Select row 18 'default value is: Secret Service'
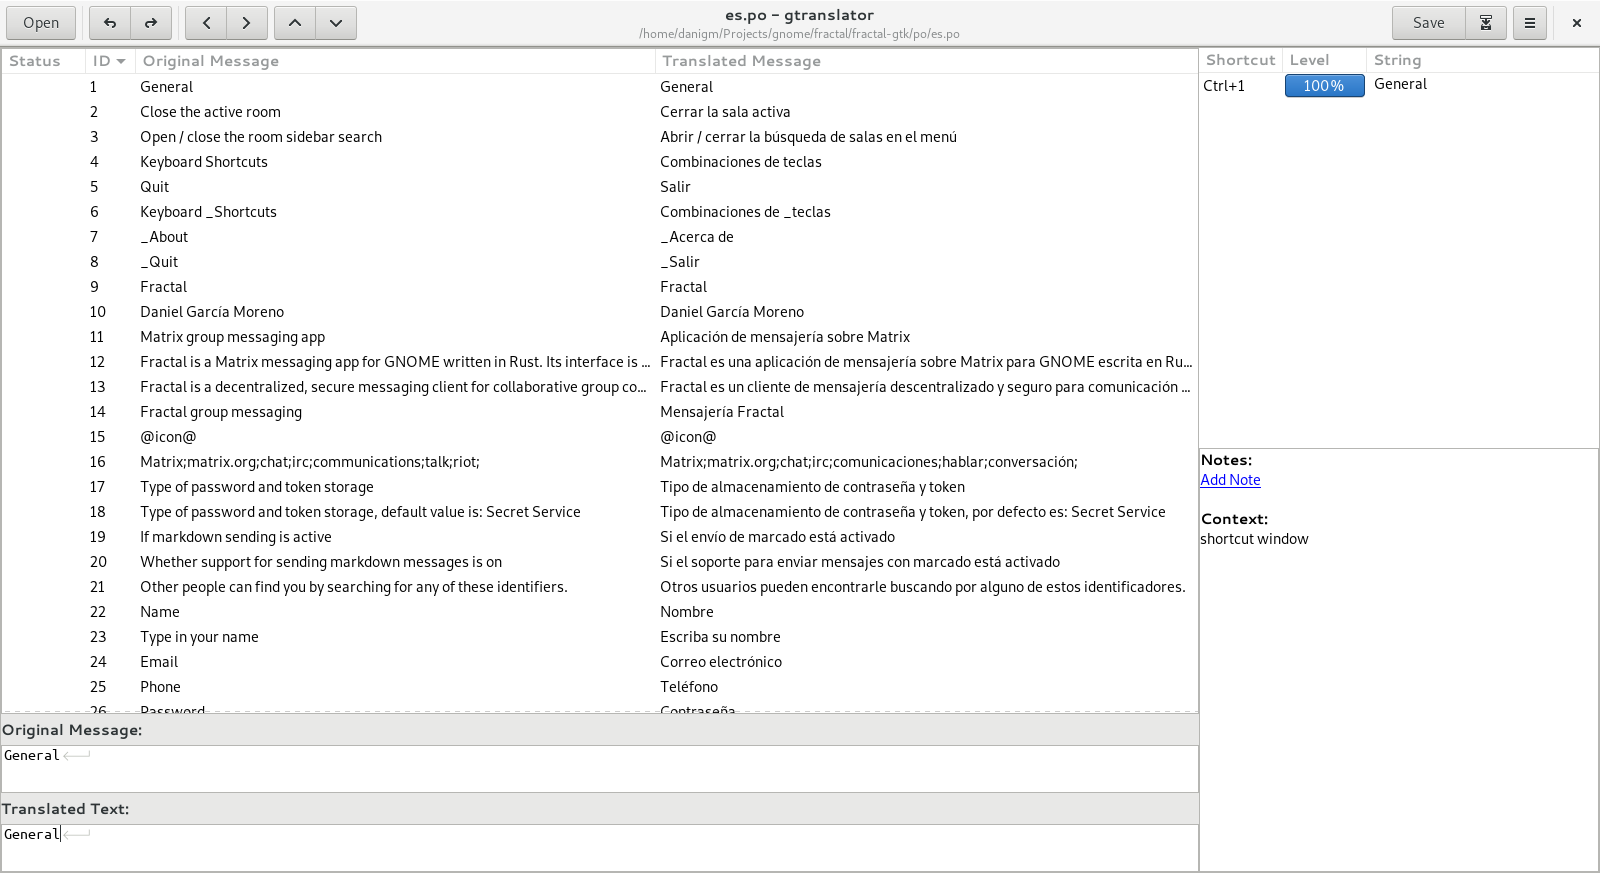This screenshot has height=873, width=1600. click(600, 512)
